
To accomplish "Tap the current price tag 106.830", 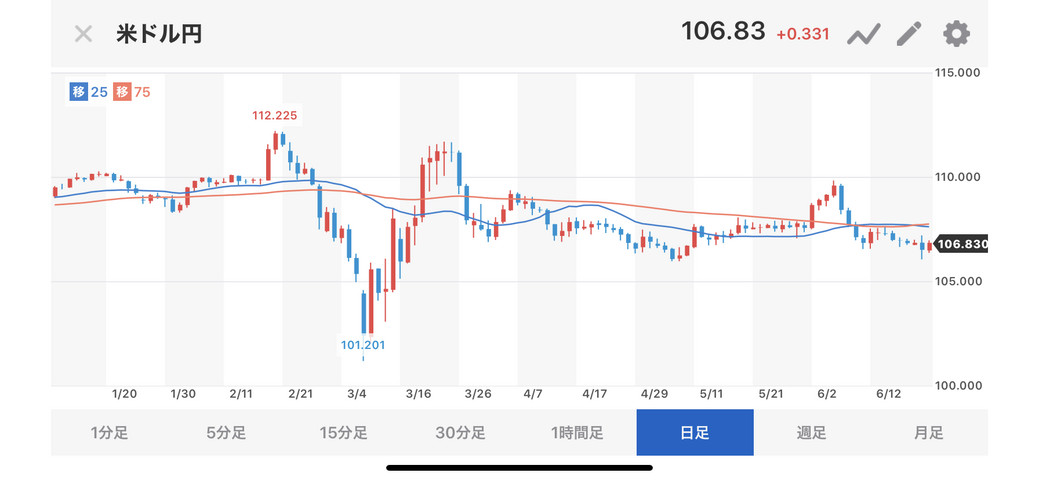I will (x=961, y=245).
